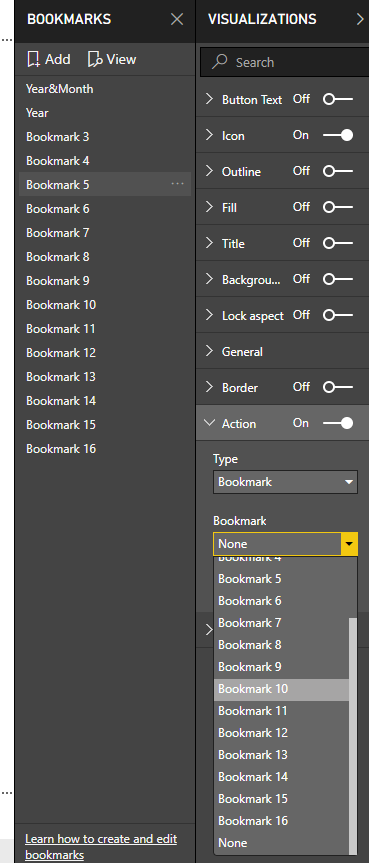369x863 pixels.
Task: Expand the General section
Action: tap(209, 352)
